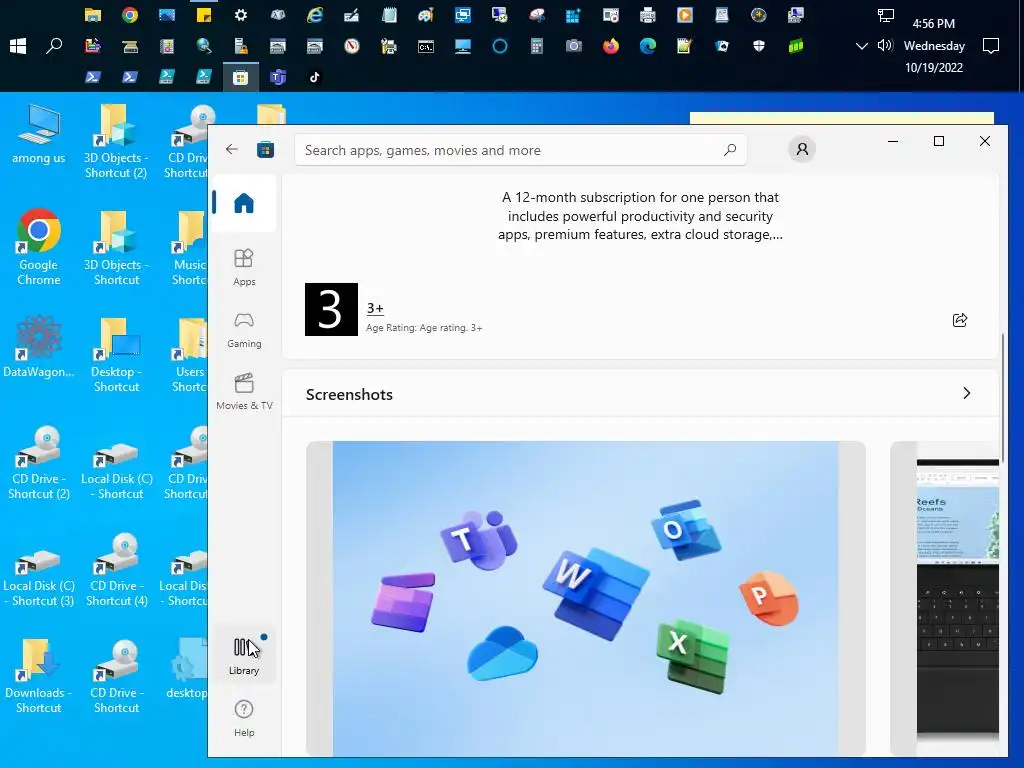Expand the Screenshots section chevron
The width and height of the screenshot is (1024, 768).
coord(967,393)
